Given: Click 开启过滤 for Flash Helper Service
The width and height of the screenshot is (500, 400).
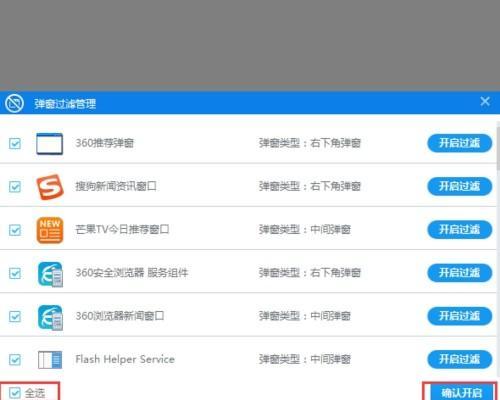Looking at the screenshot, I should [460, 359].
